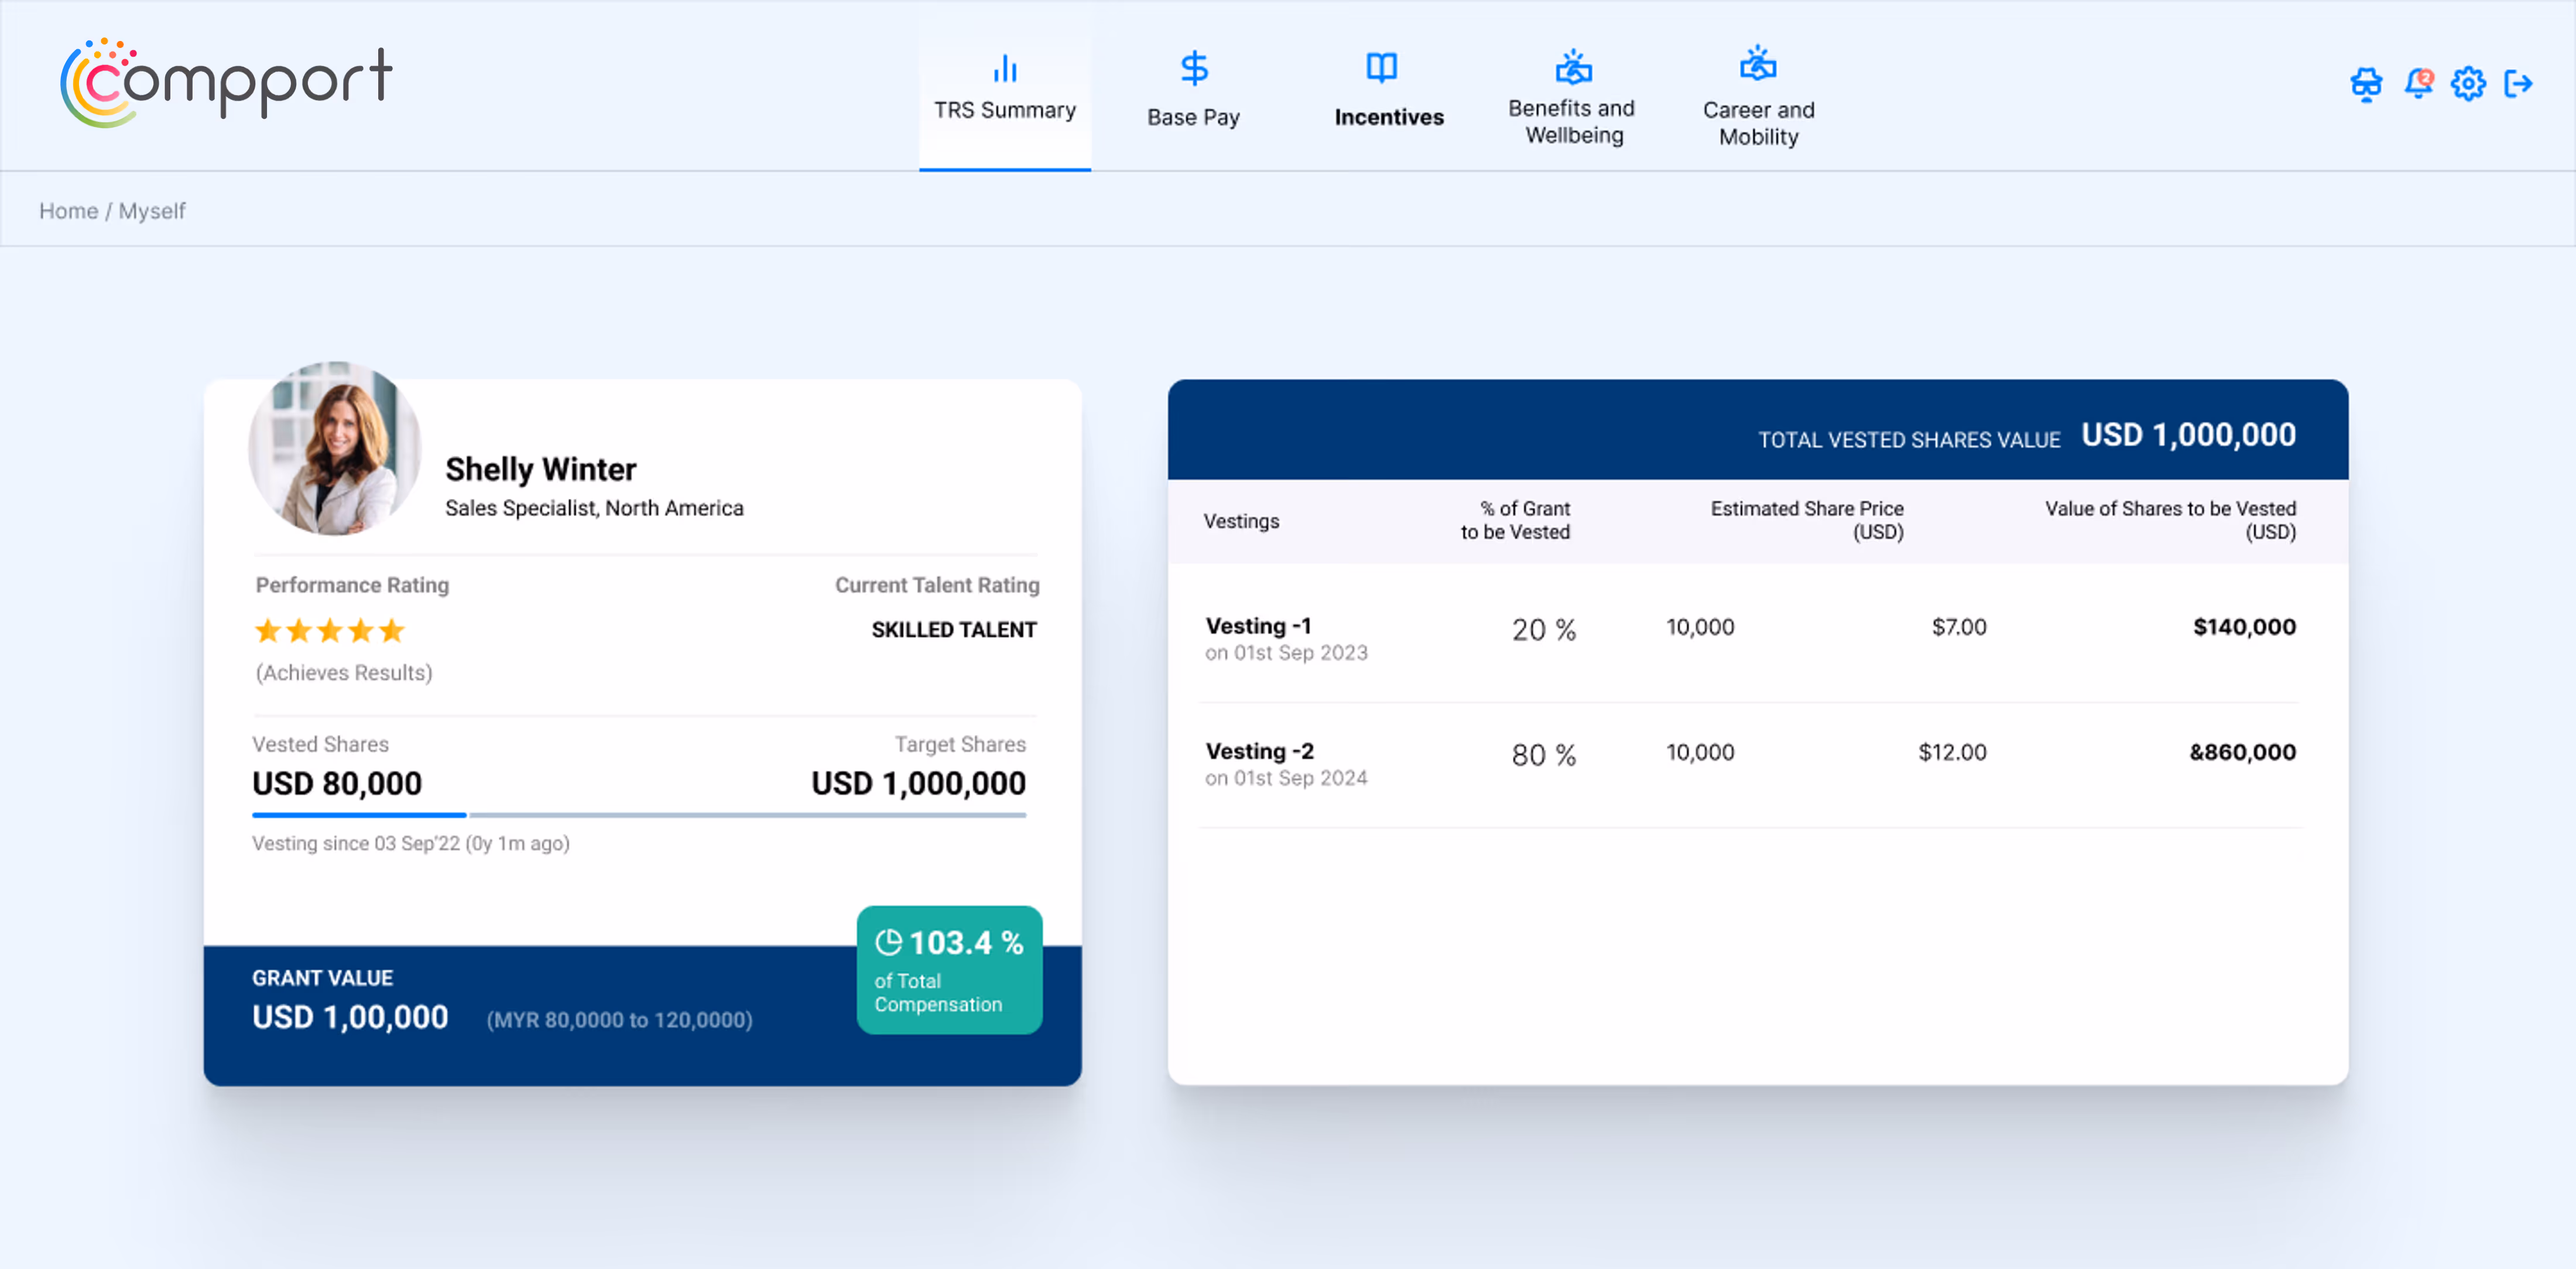Click the Myself breadcrumb entry
The height and width of the screenshot is (1269, 2576).
pos(153,210)
